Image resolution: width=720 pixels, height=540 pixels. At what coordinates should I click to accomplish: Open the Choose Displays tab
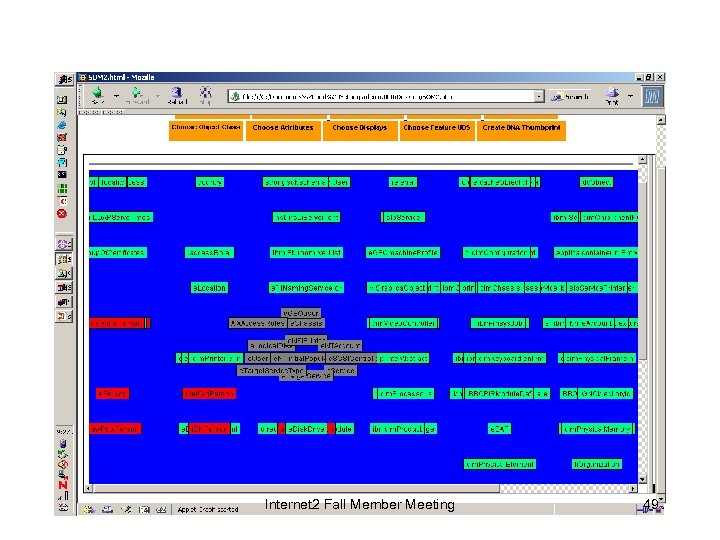(360, 129)
